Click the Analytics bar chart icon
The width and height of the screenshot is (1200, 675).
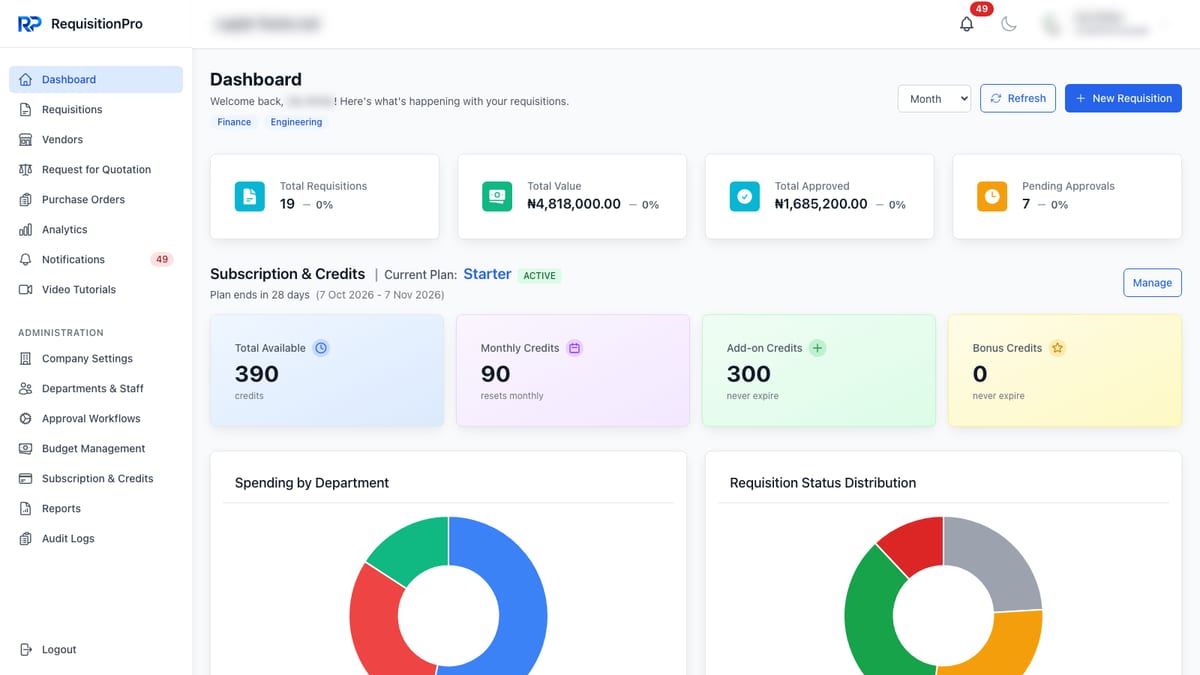tap(26, 230)
